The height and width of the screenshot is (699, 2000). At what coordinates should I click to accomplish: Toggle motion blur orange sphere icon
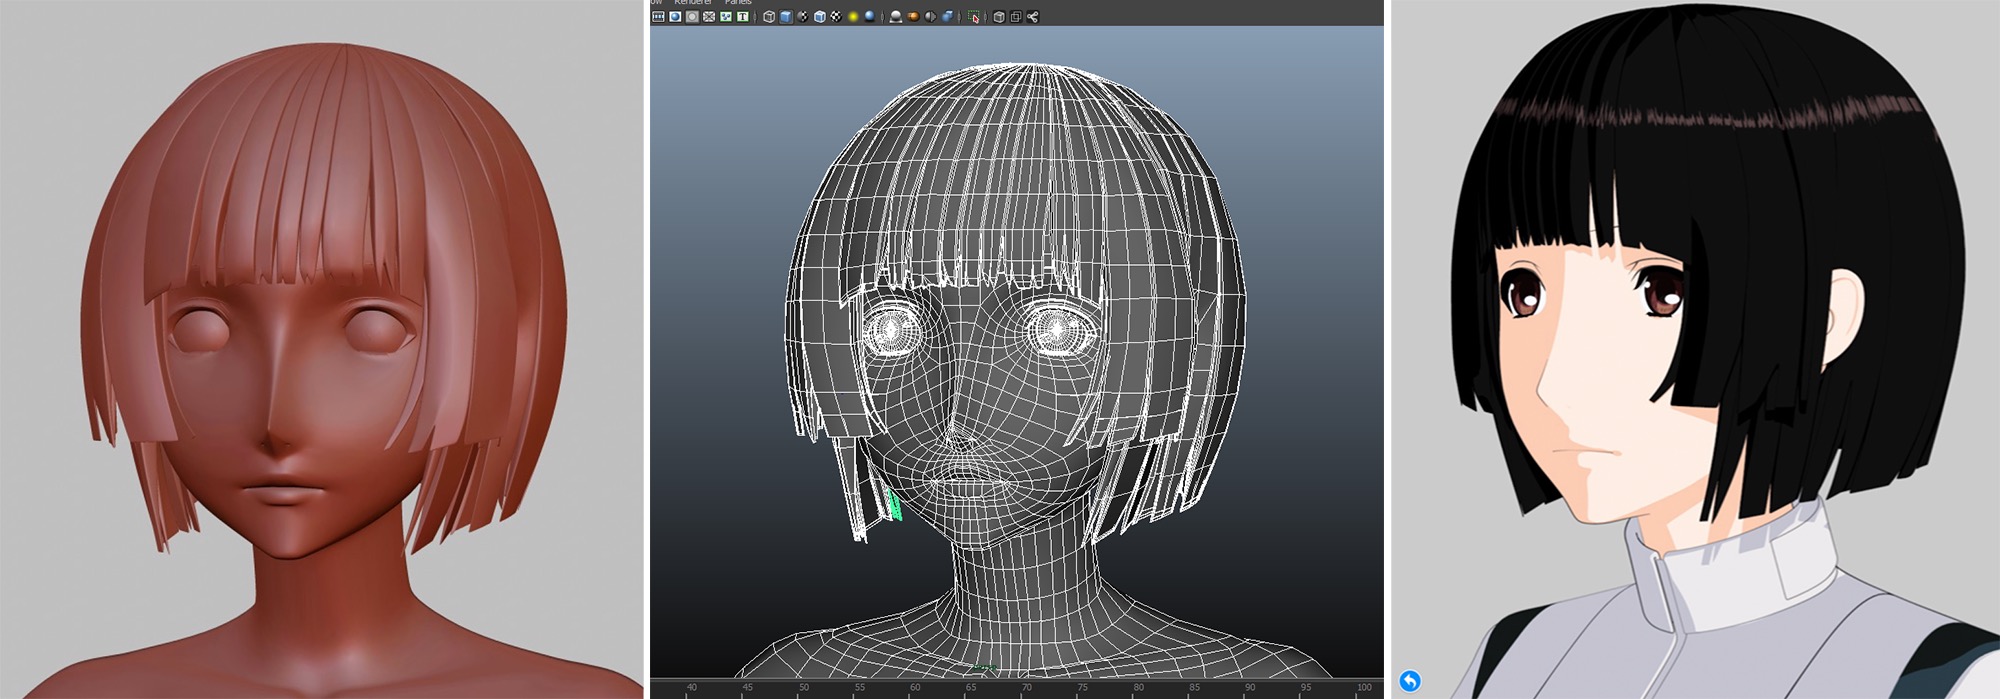[x=913, y=16]
